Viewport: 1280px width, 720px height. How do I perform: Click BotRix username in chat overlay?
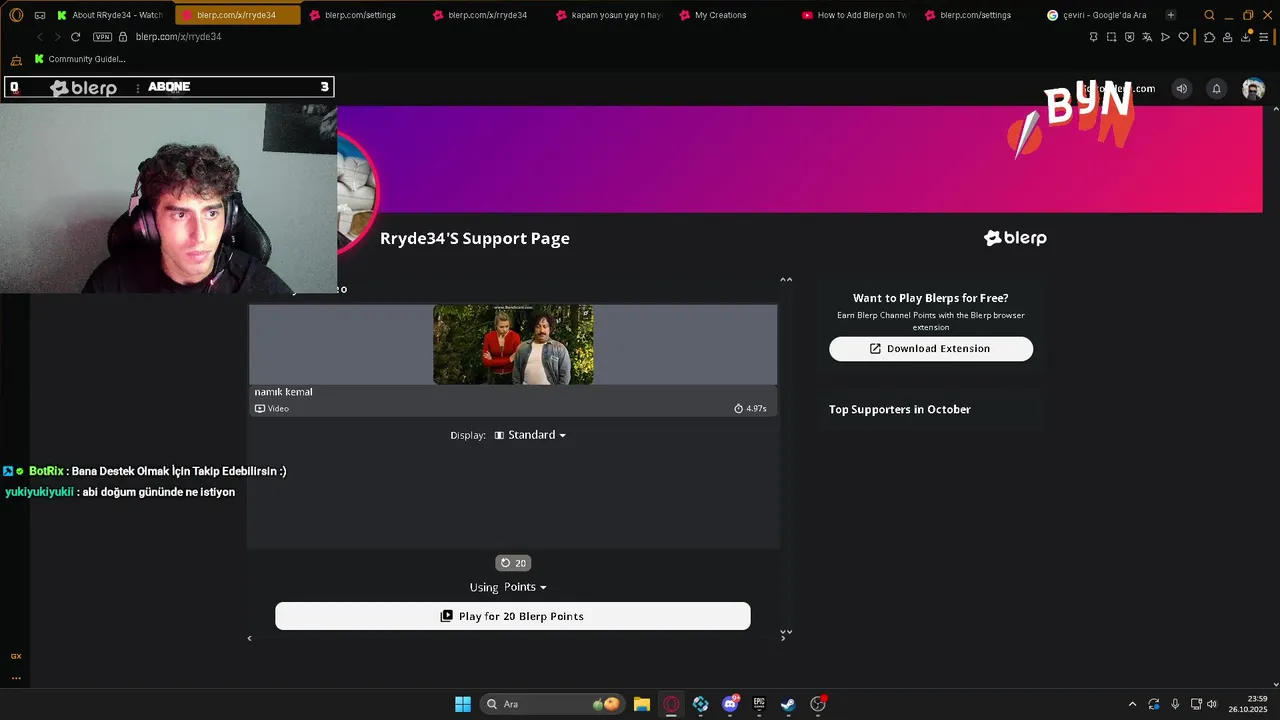click(x=46, y=471)
